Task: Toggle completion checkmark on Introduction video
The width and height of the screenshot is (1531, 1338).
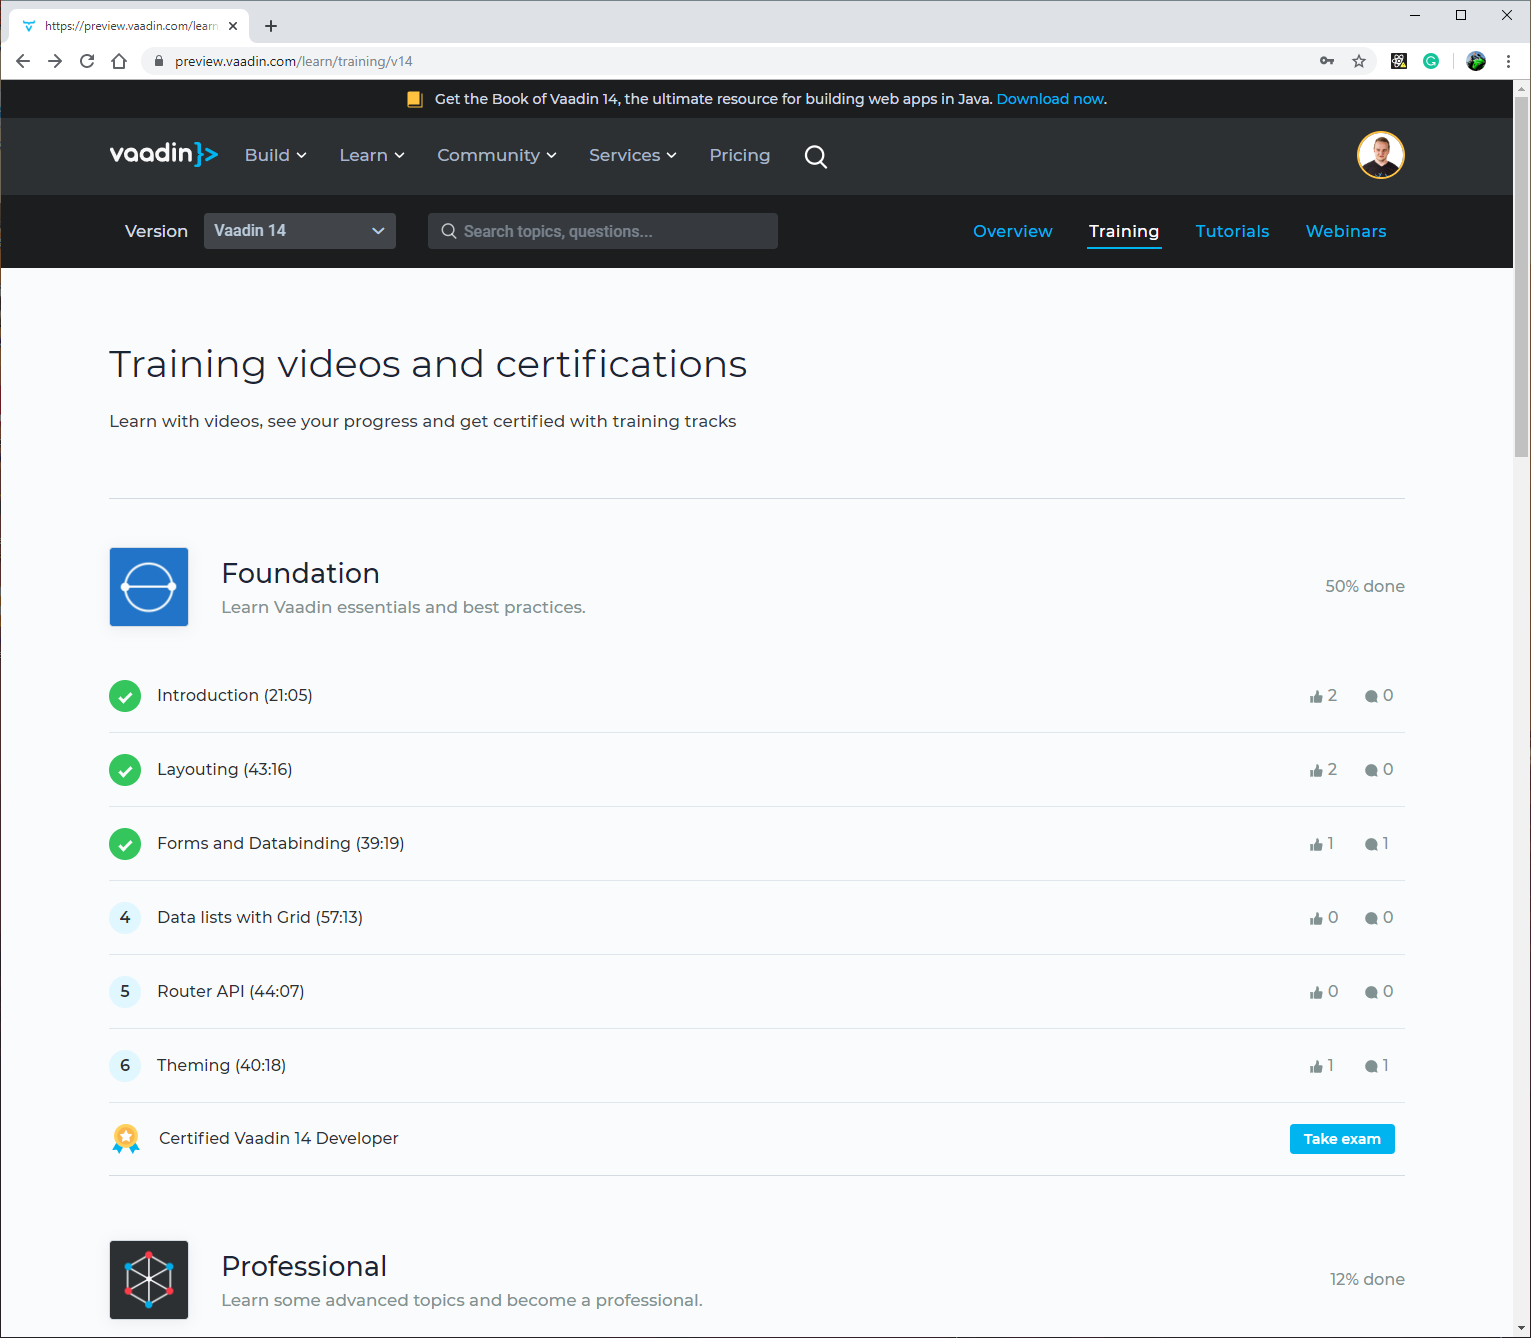Action: pos(125,695)
